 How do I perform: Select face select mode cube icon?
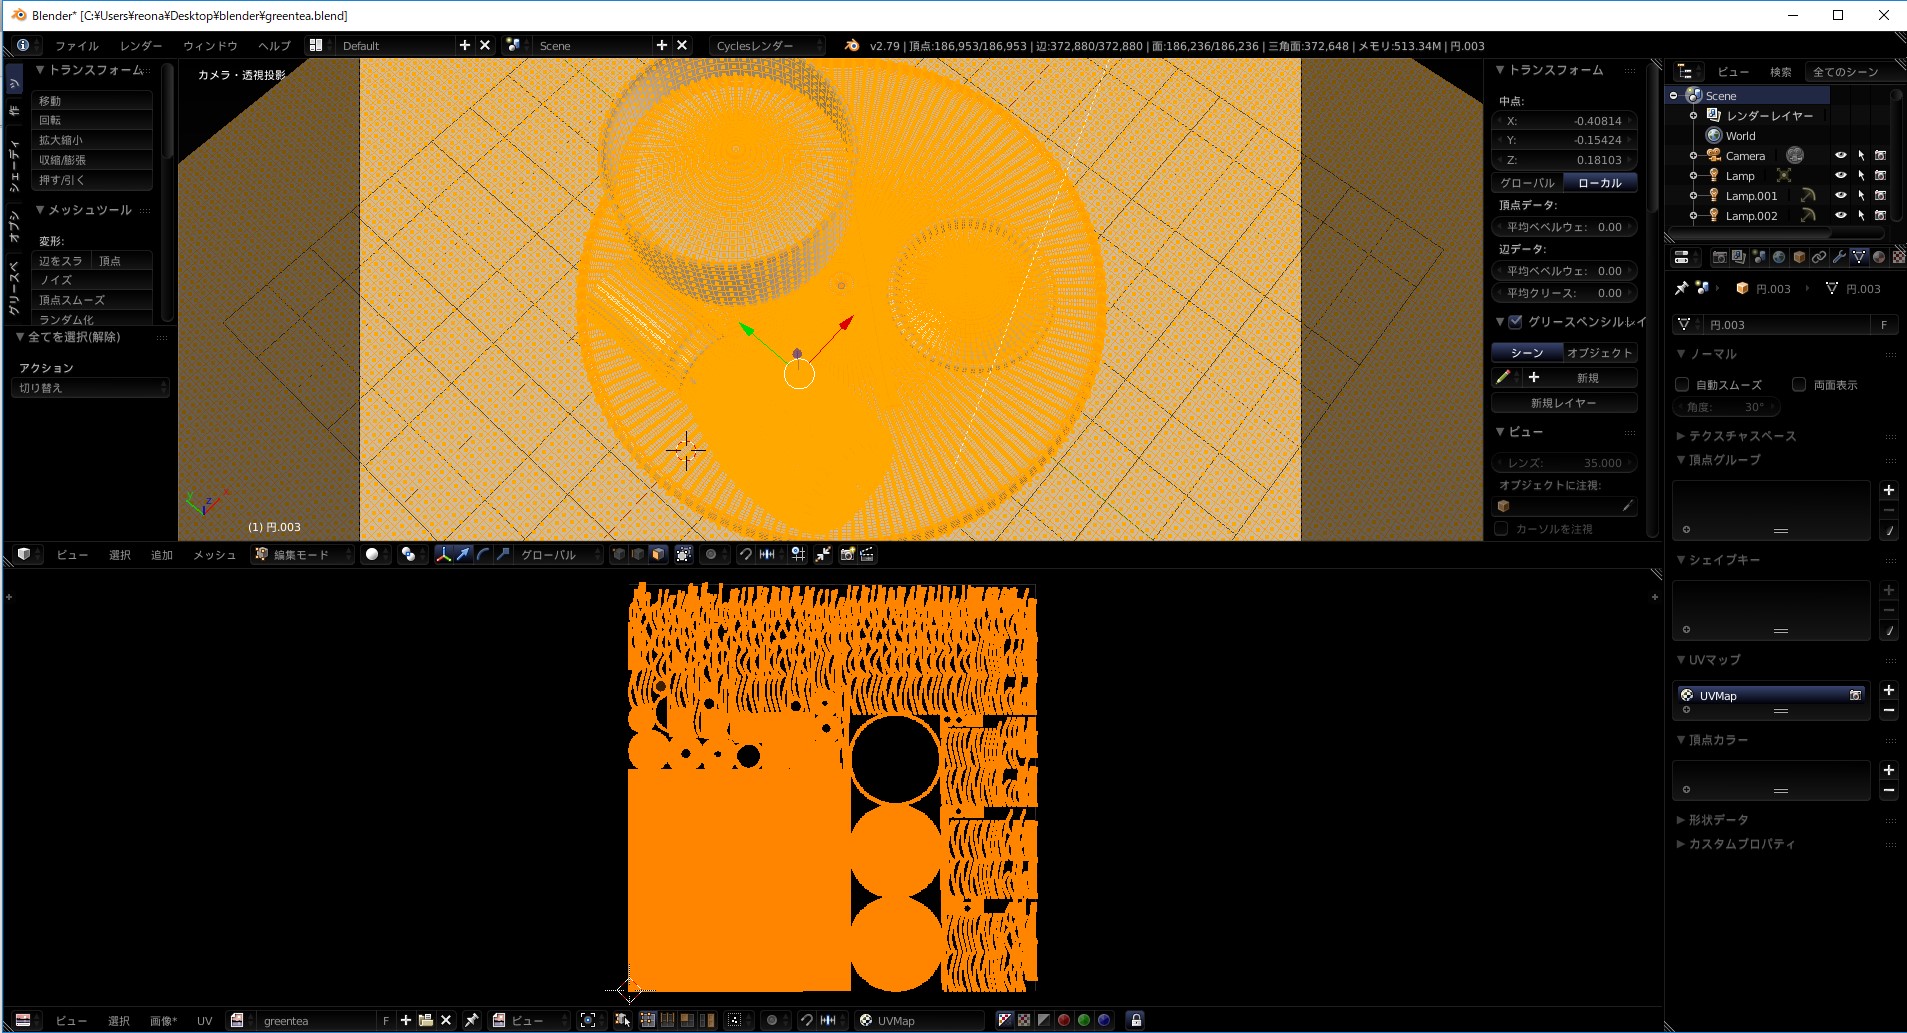[x=657, y=554]
